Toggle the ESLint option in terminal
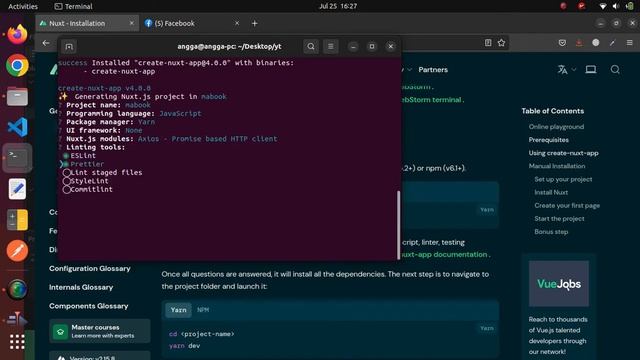Screen dimensions: 640x360 (x=80, y=156)
